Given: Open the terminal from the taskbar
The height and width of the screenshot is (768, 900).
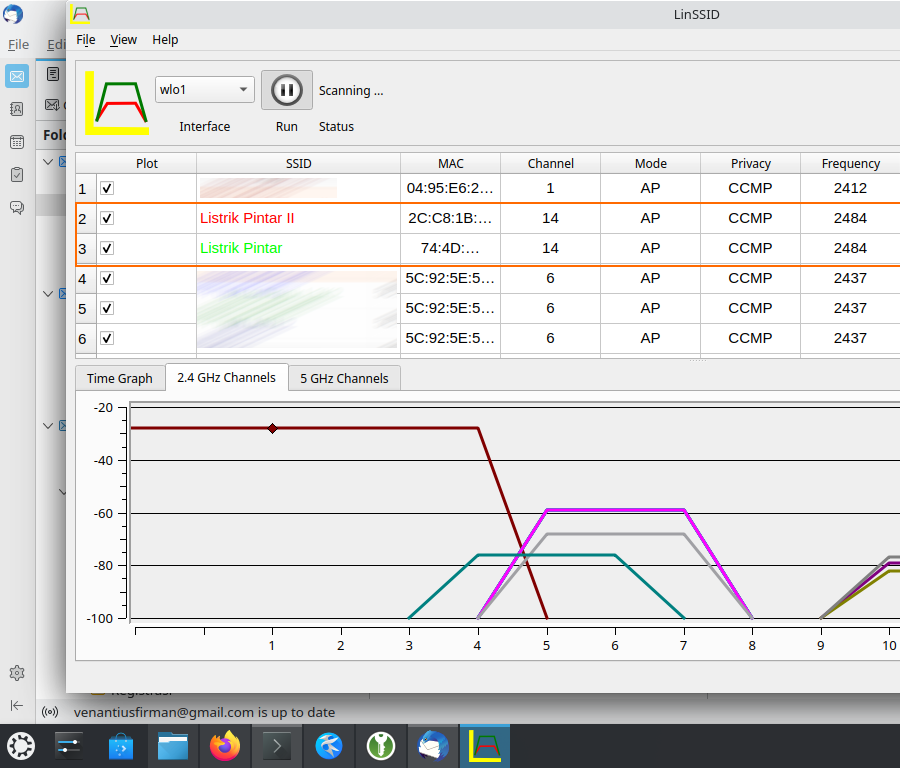Looking at the screenshot, I should (277, 746).
